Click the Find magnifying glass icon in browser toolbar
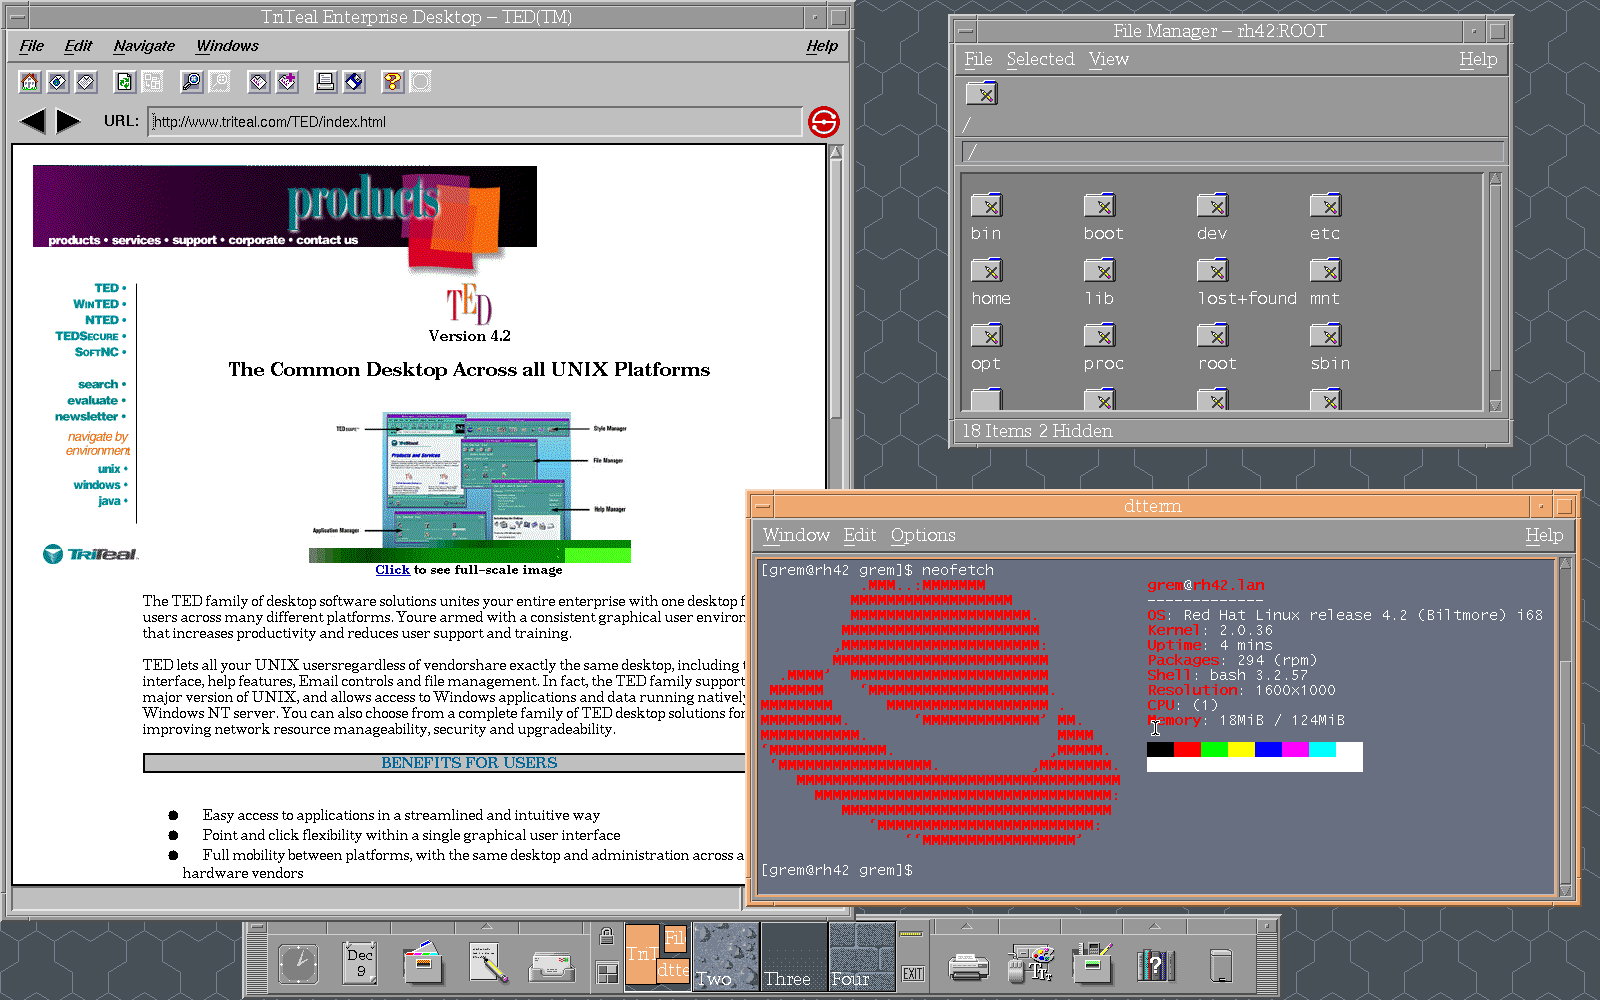This screenshot has height=1000, width=1600. (191, 82)
